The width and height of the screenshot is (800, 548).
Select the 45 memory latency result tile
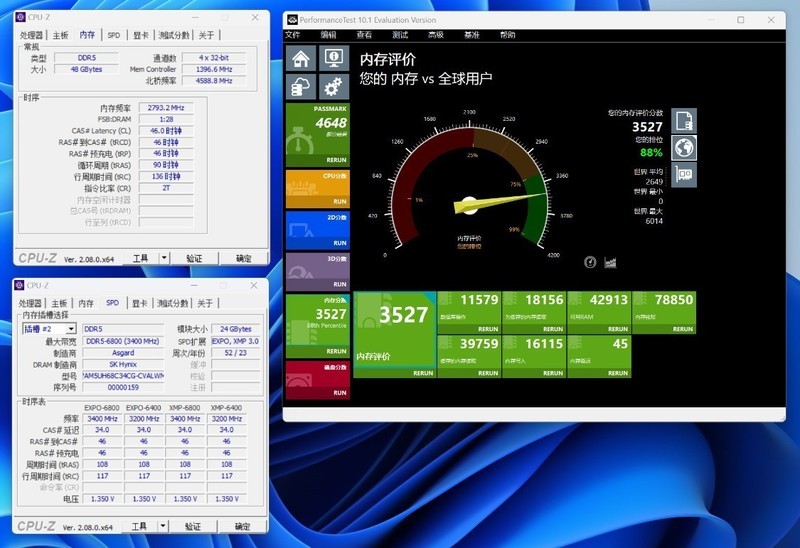[x=599, y=356]
